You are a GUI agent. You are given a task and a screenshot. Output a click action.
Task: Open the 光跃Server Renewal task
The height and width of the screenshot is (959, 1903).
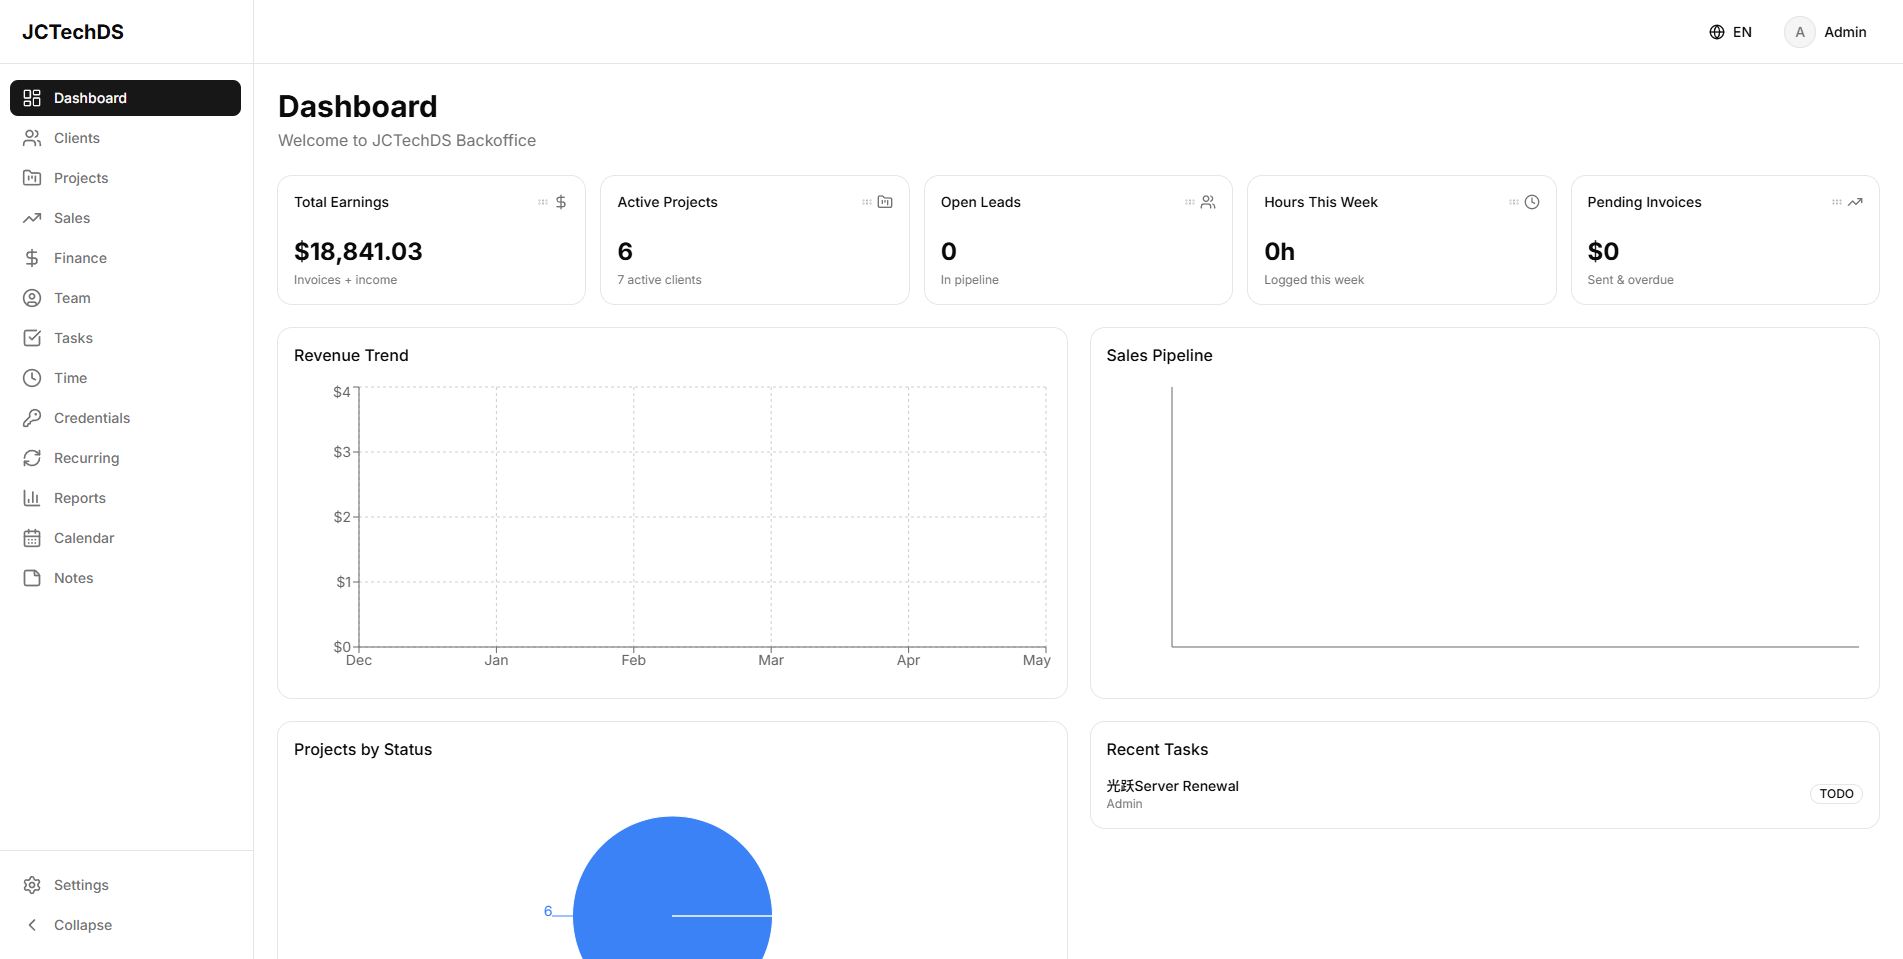(1172, 786)
